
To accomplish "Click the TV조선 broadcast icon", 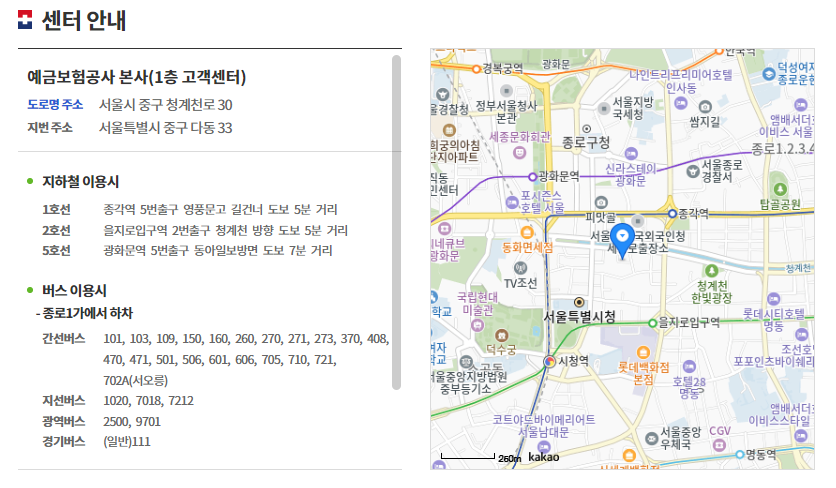I will click(520, 268).
